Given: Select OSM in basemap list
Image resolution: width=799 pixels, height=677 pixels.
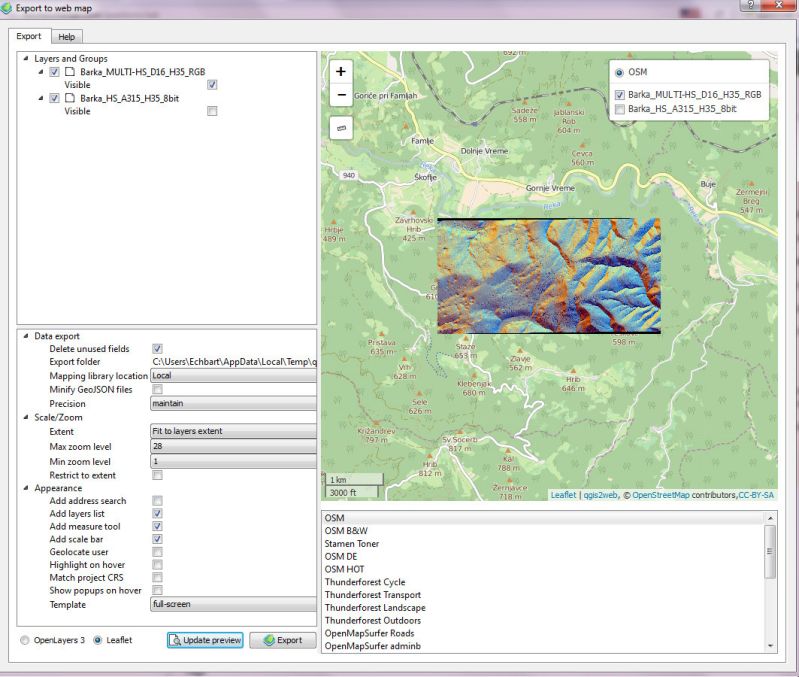Looking at the screenshot, I should (543, 518).
